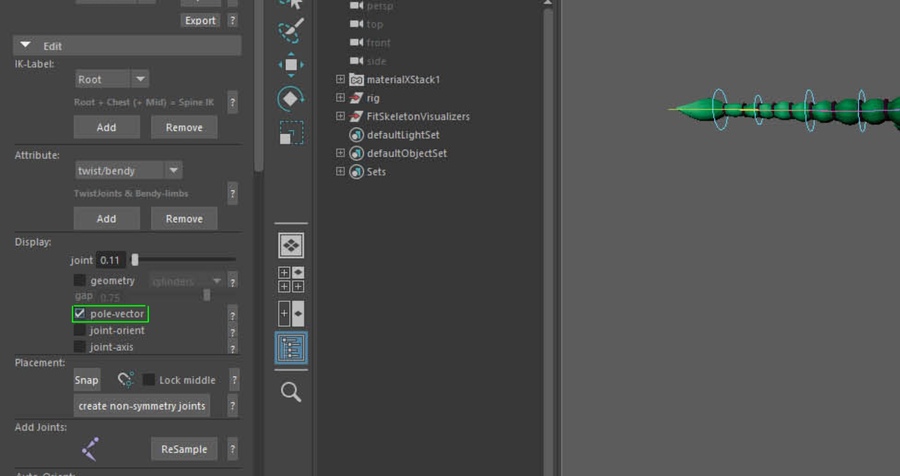Click the joint size value field
Viewport: 900px width, 476px height.
point(110,260)
